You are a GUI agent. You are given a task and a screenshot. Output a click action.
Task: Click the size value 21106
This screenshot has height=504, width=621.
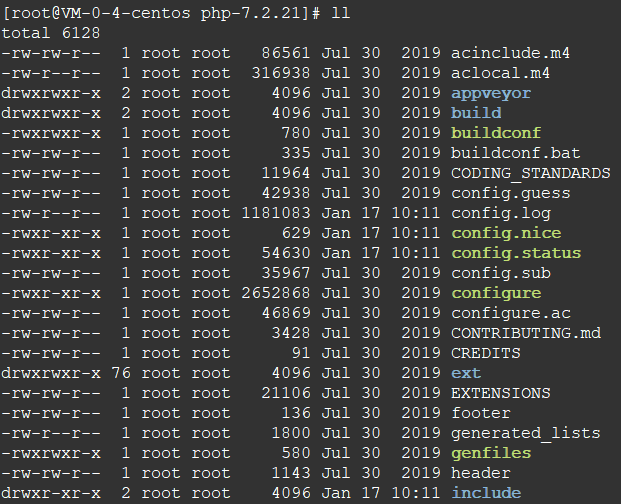286,393
